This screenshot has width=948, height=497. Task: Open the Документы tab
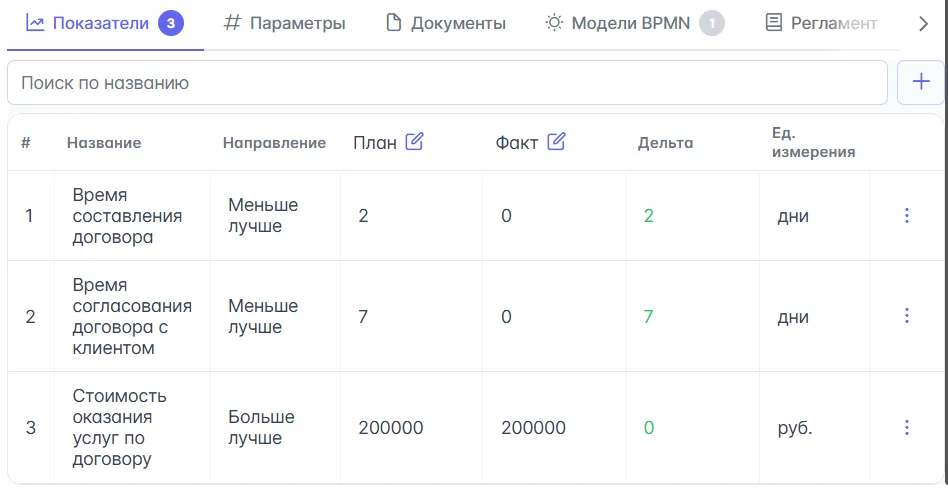coord(446,23)
